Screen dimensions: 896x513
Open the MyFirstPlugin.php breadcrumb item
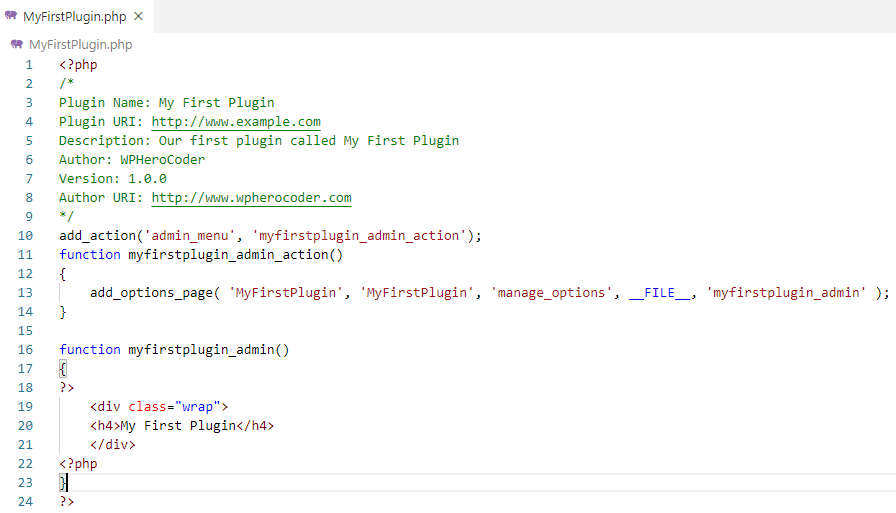tap(80, 45)
